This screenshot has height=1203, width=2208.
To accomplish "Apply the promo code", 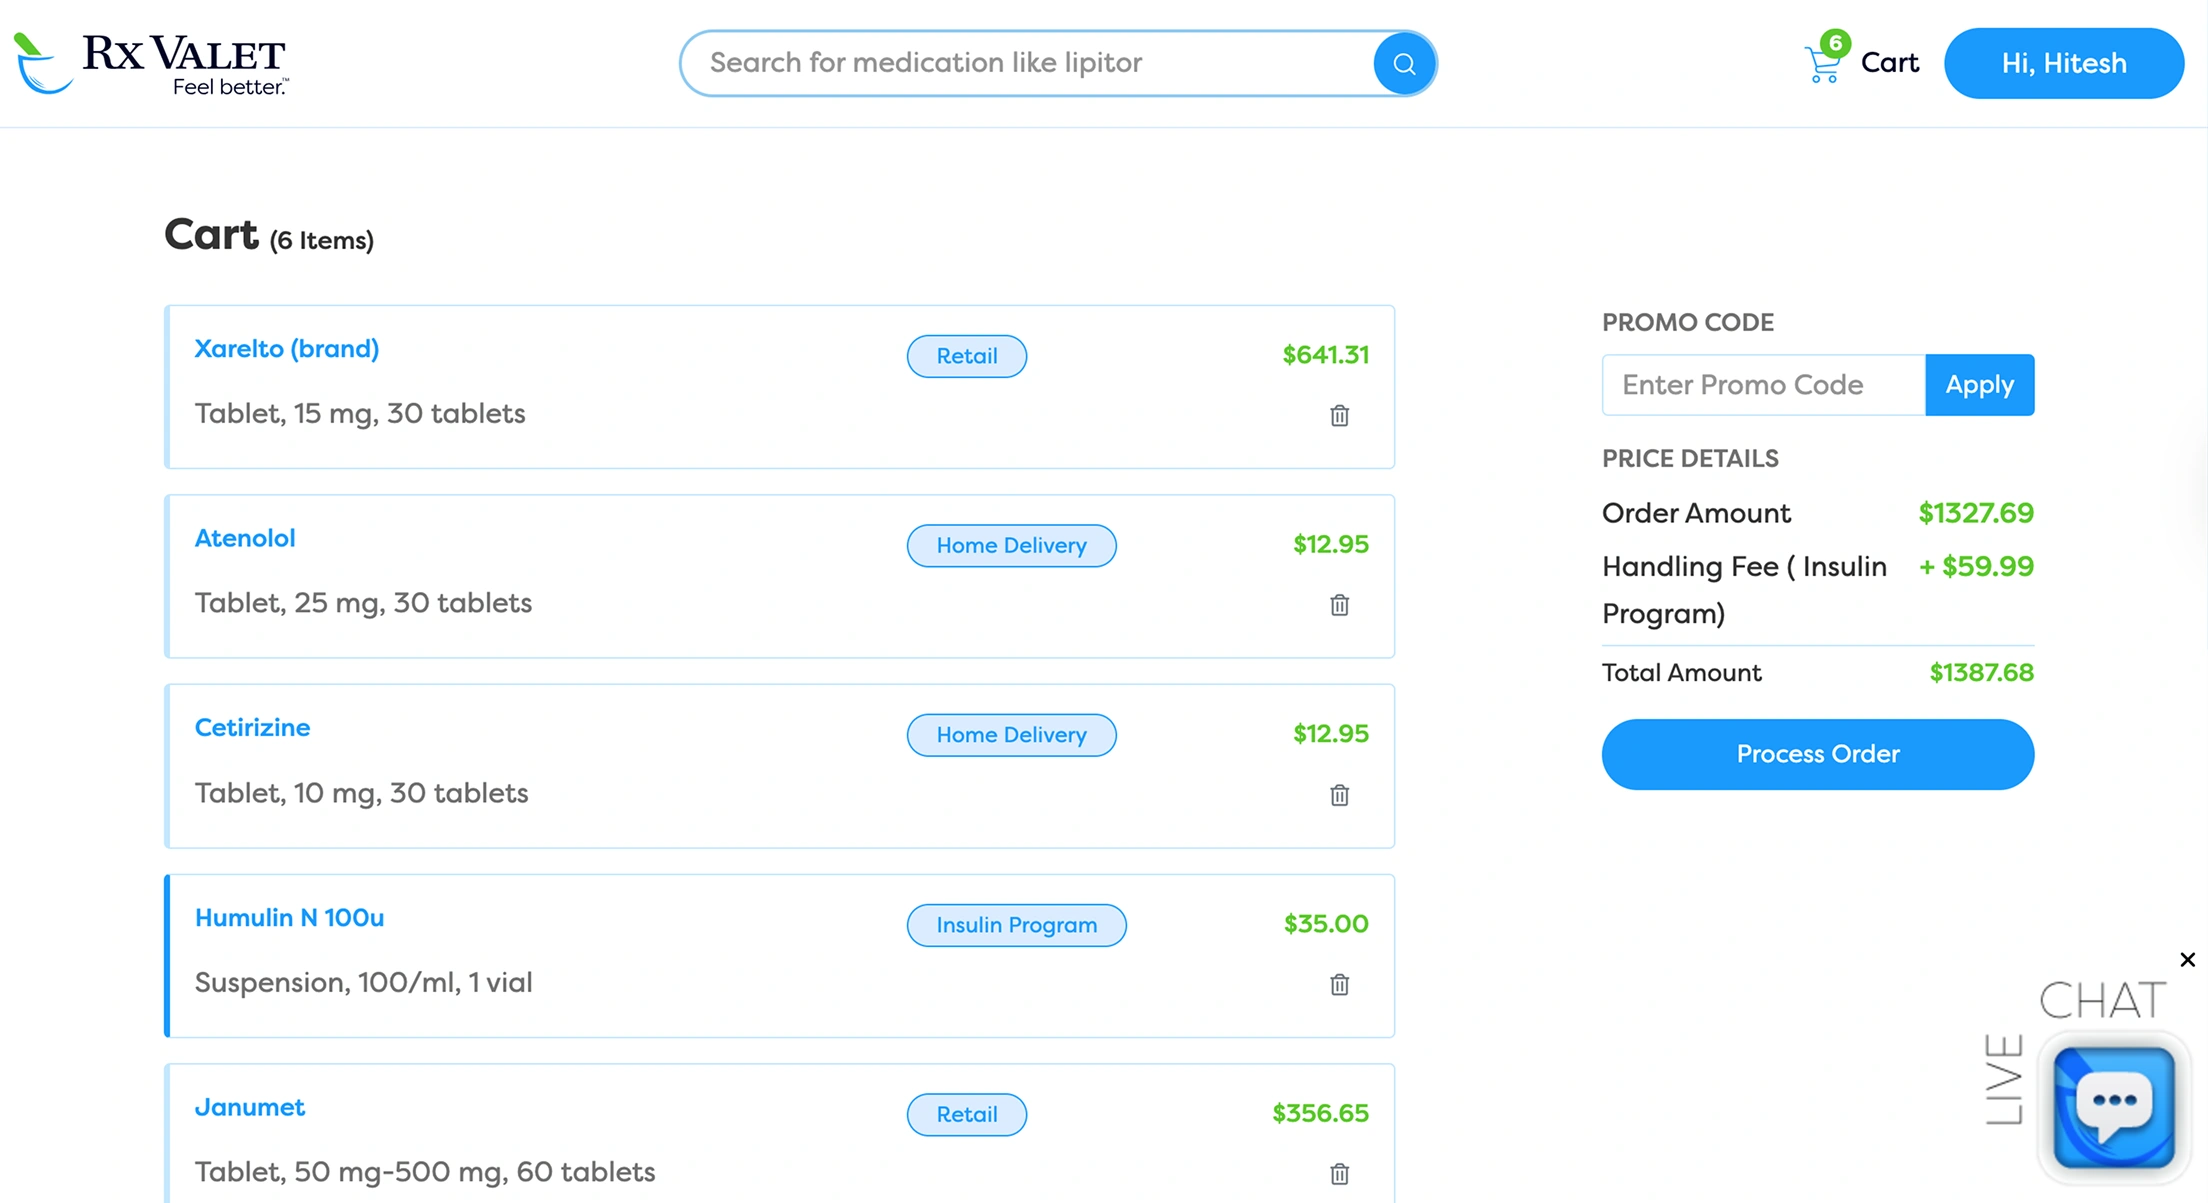I will [1979, 385].
